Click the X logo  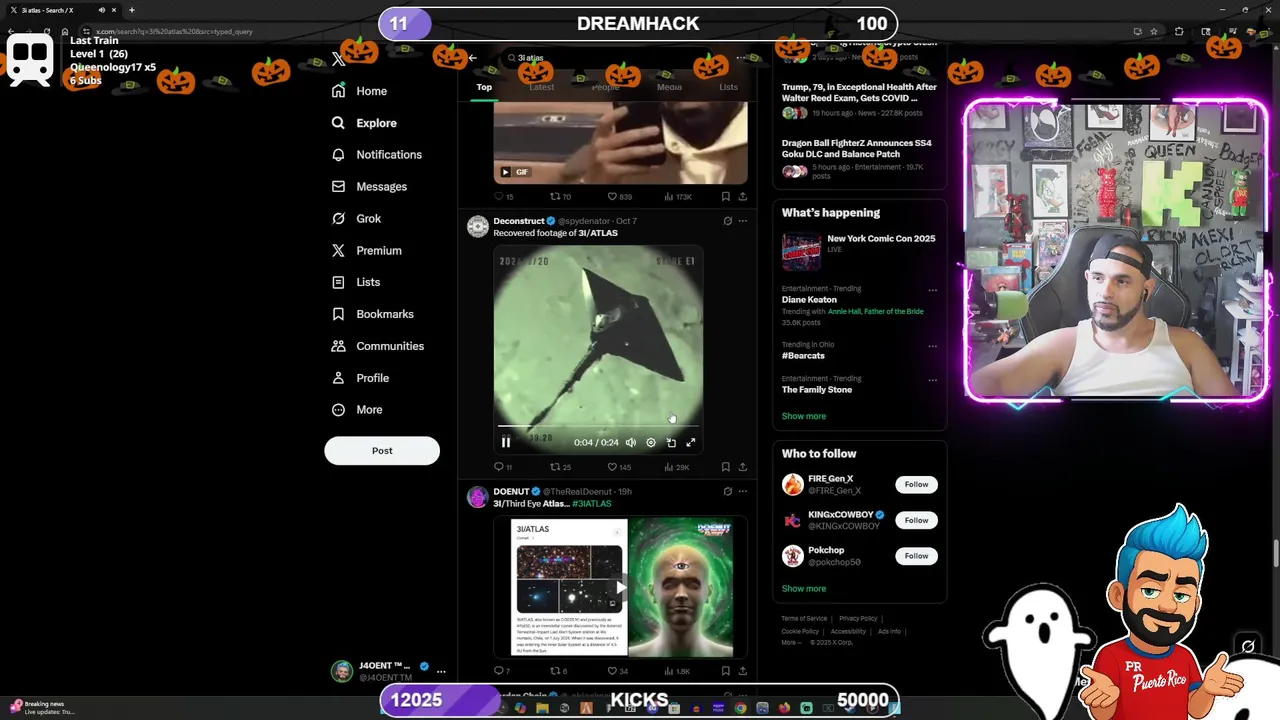tap(338, 59)
